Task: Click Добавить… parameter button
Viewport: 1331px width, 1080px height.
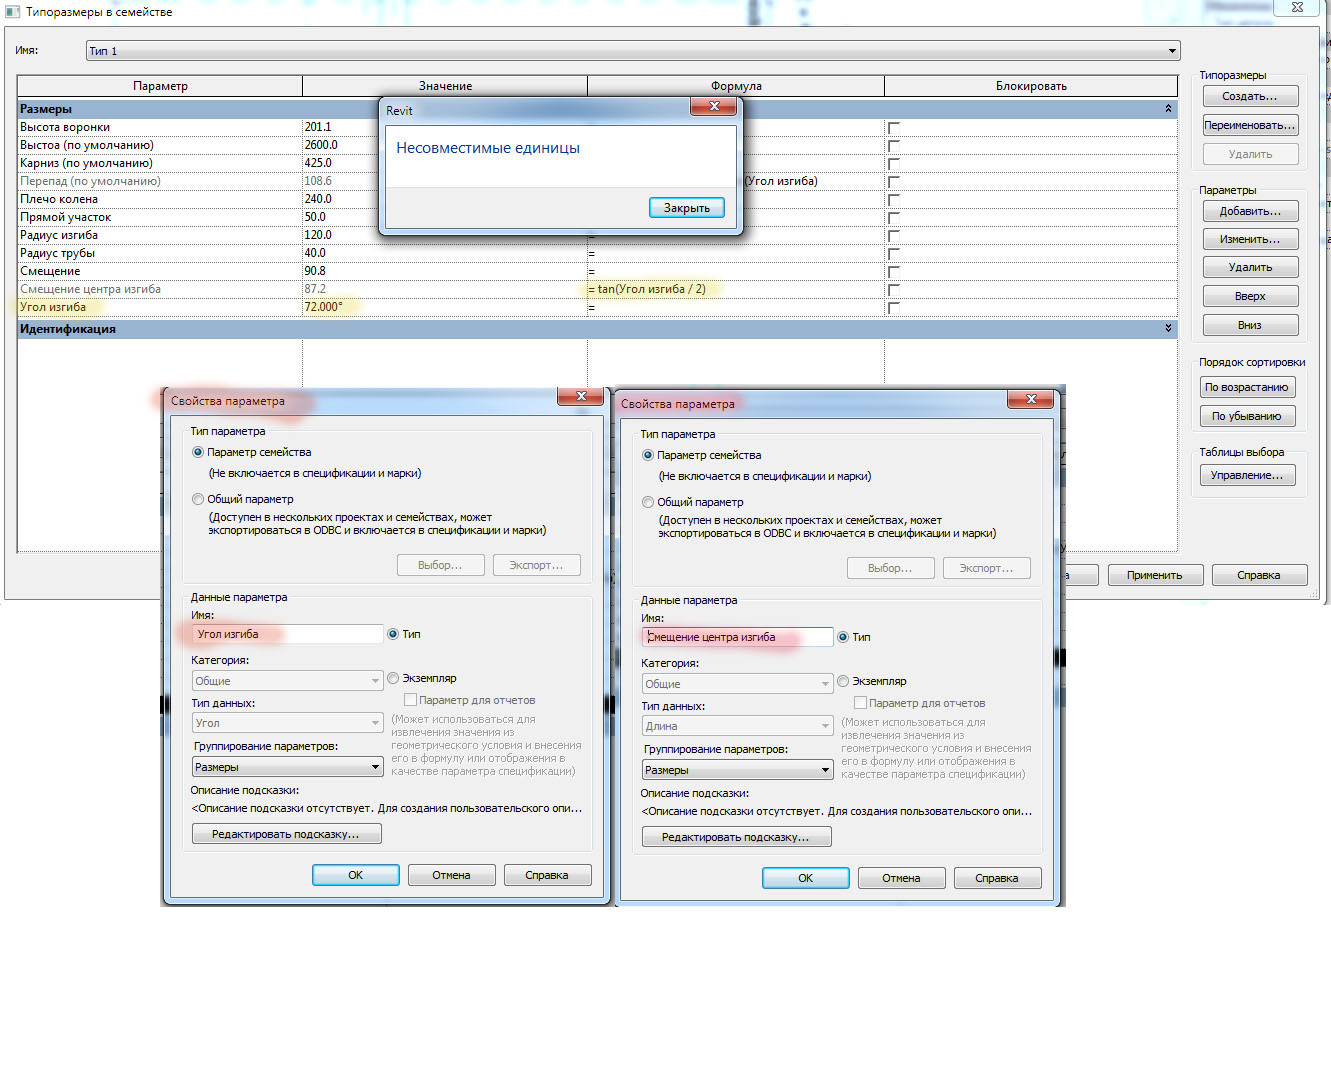Action: pyautogui.click(x=1250, y=211)
